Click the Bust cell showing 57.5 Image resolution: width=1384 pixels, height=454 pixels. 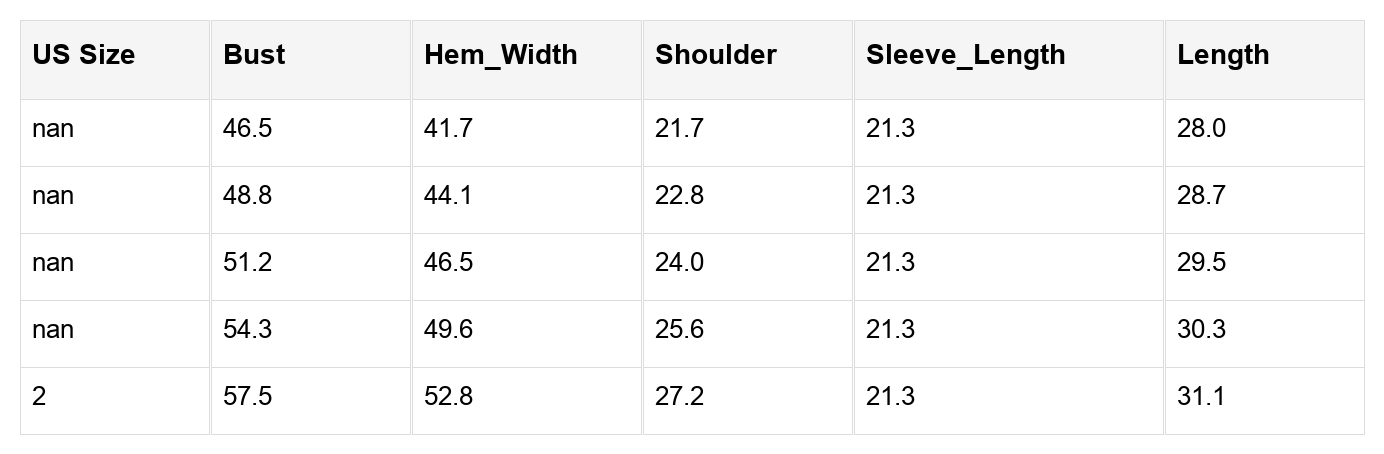247,397
